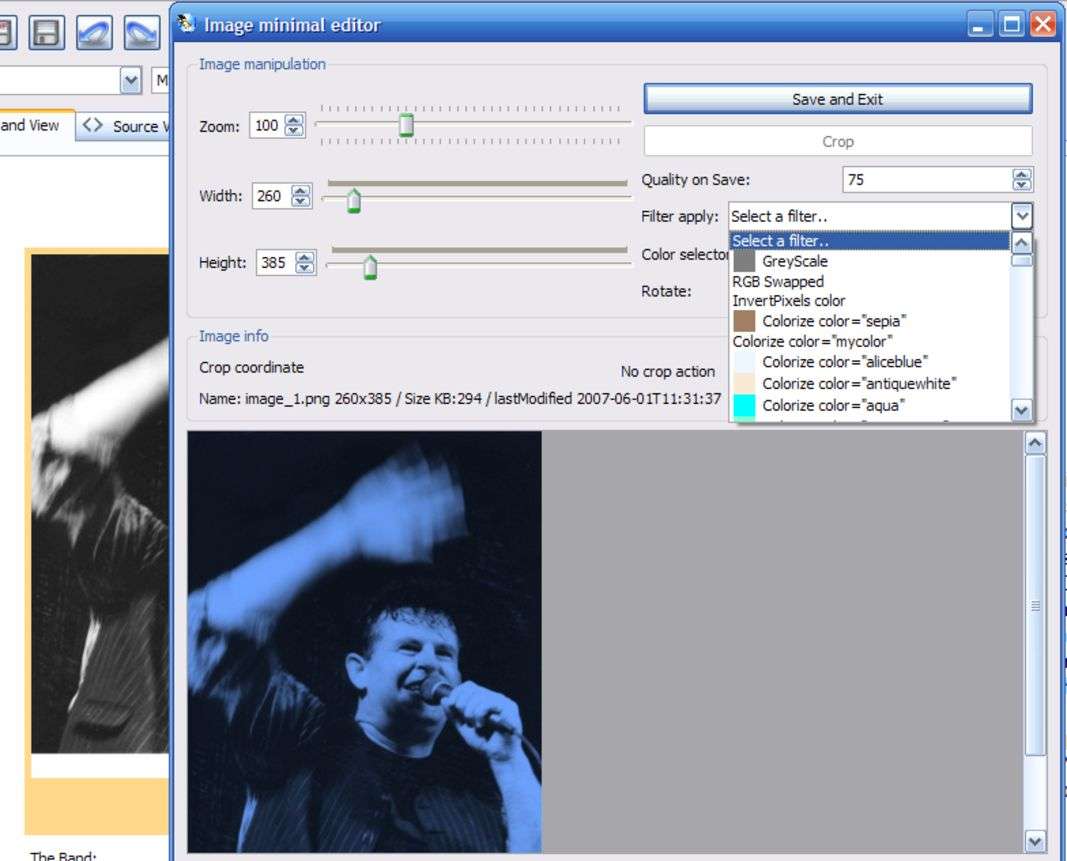Click the brown sepia swatch icon
The height and width of the screenshot is (861, 1067).
coord(744,321)
